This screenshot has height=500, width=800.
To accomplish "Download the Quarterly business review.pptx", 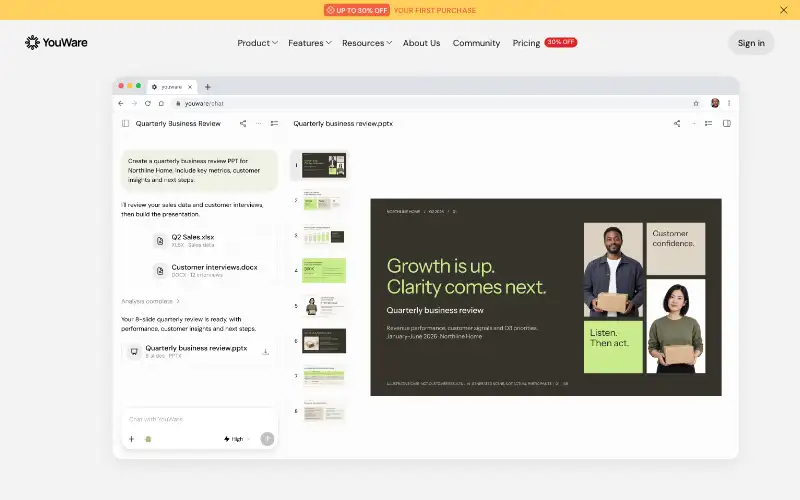I will click(x=265, y=352).
